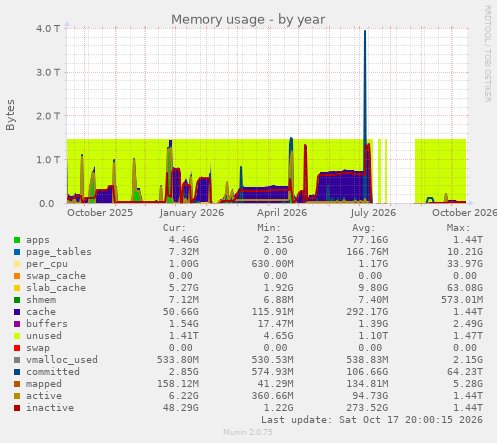Click the committed navy legend swatch
The height and width of the screenshot is (443, 497).
pos(17,372)
